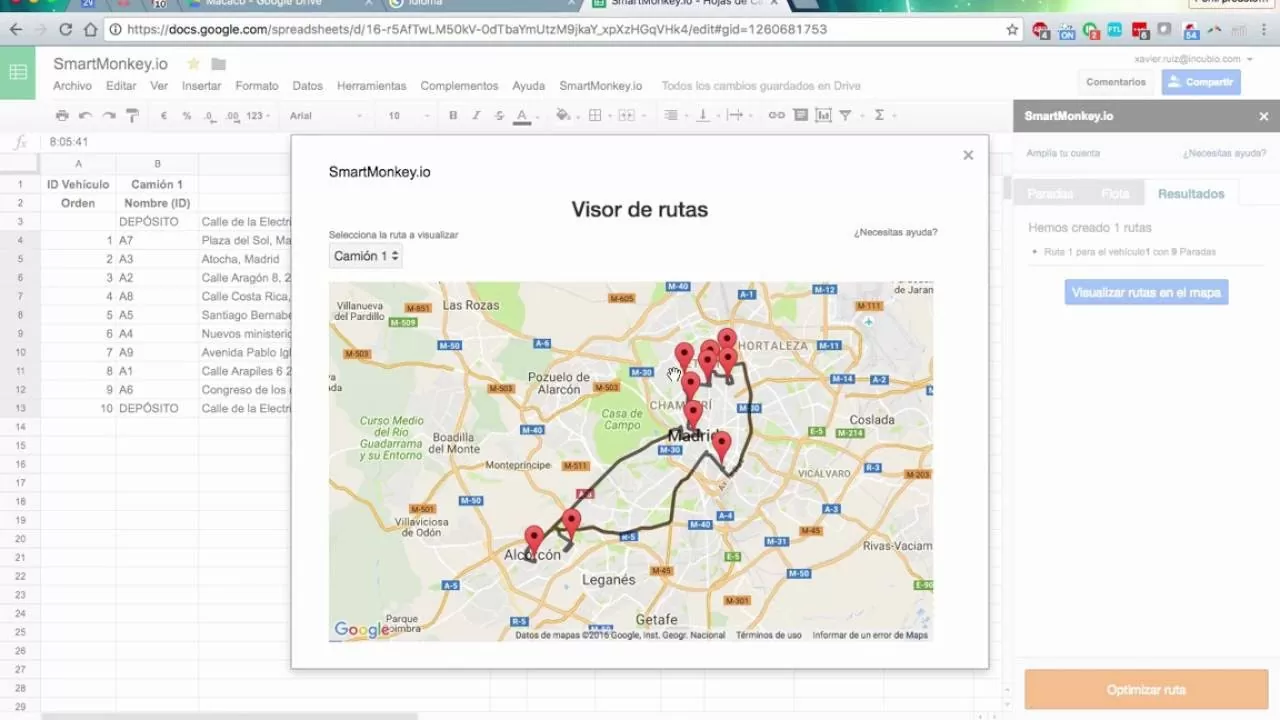Click the borders icon in toolbar
The height and width of the screenshot is (720, 1280).
pos(595,116)
